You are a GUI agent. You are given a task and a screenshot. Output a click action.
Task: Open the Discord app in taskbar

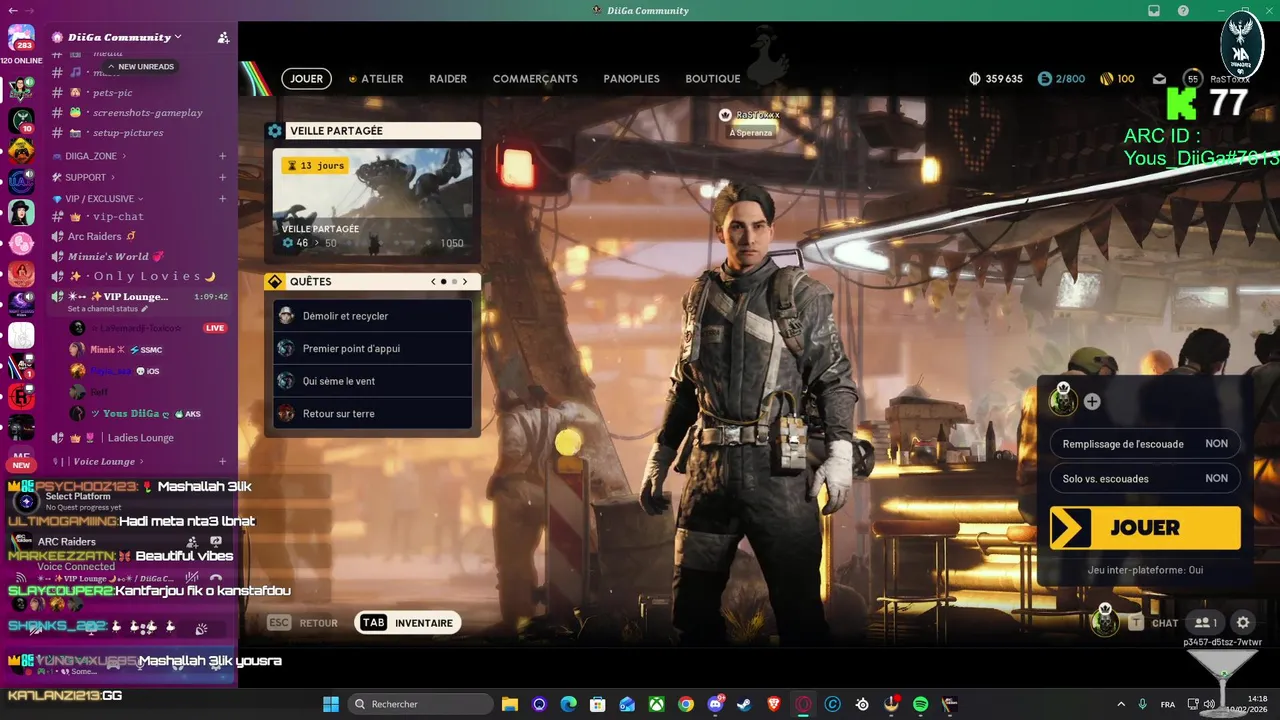click(715, 704)
